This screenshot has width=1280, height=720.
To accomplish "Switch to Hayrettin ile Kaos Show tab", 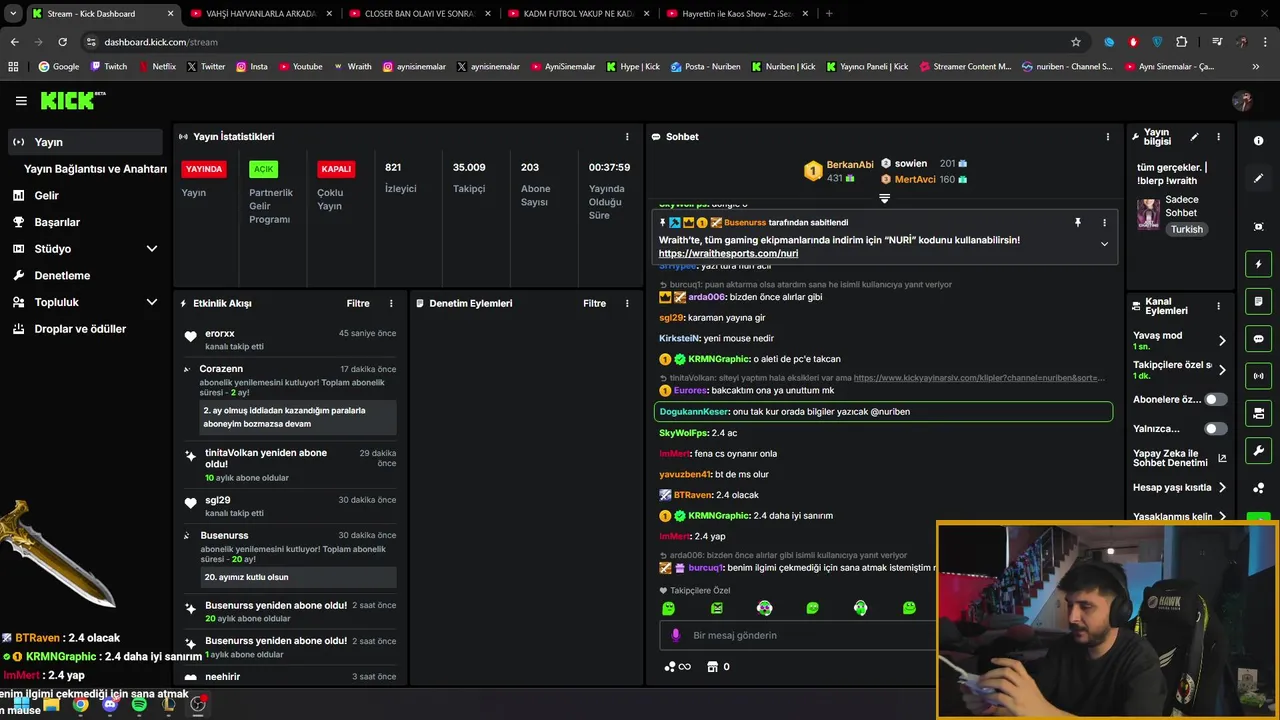I will tap(736, 14).
